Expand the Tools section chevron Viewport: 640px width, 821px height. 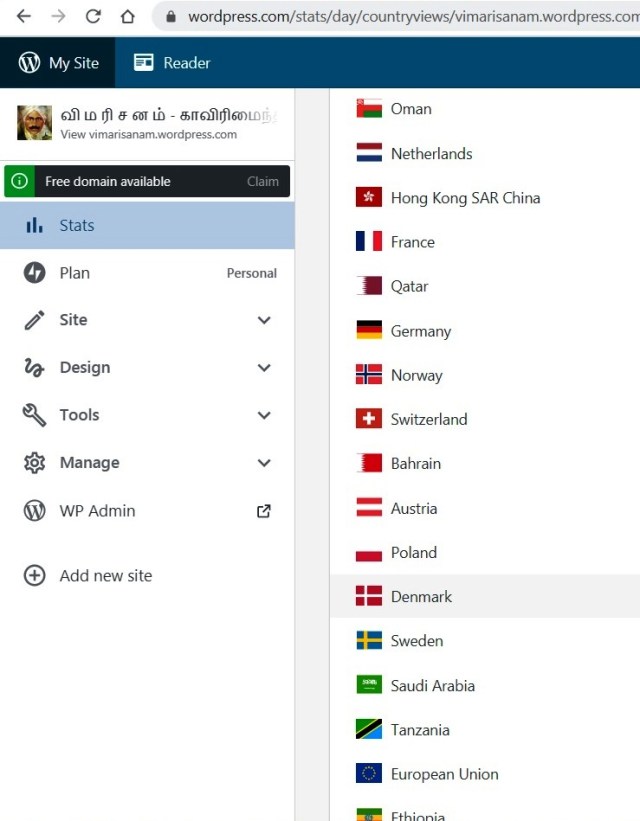(264, 415)
